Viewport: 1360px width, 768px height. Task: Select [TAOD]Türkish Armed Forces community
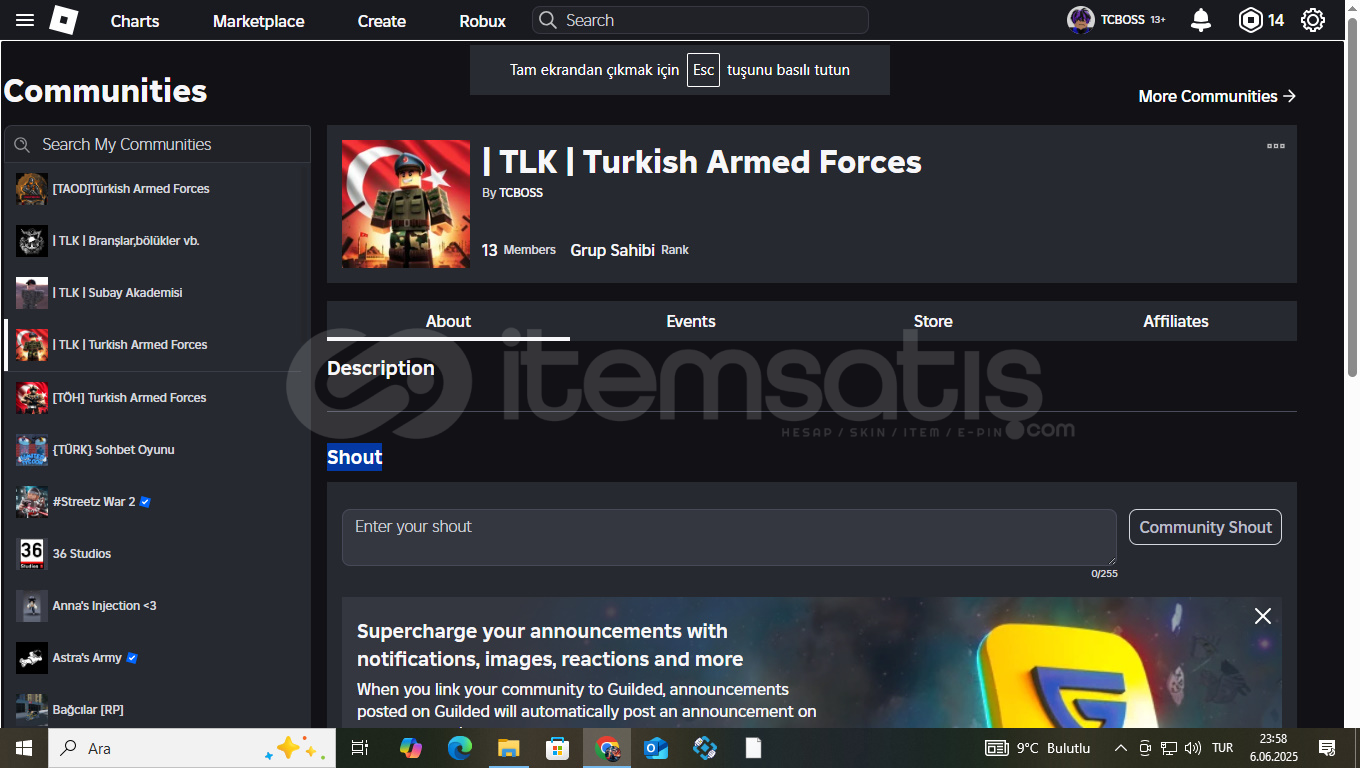coord(156,189)
